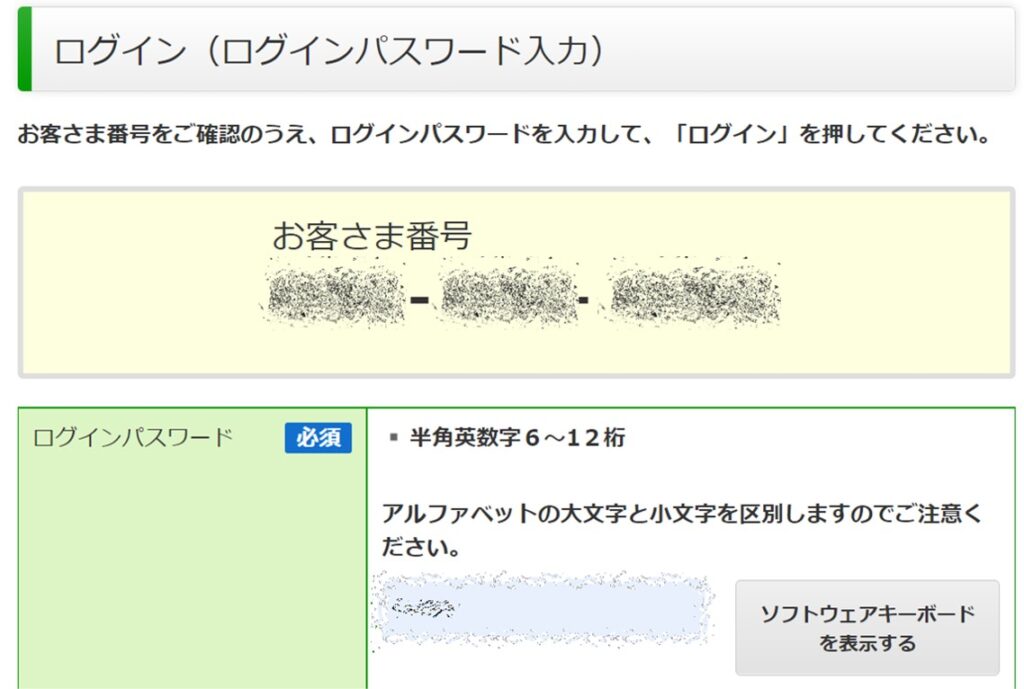Select the middle customer number segment
1024x689 pixels.
[510, 298]
